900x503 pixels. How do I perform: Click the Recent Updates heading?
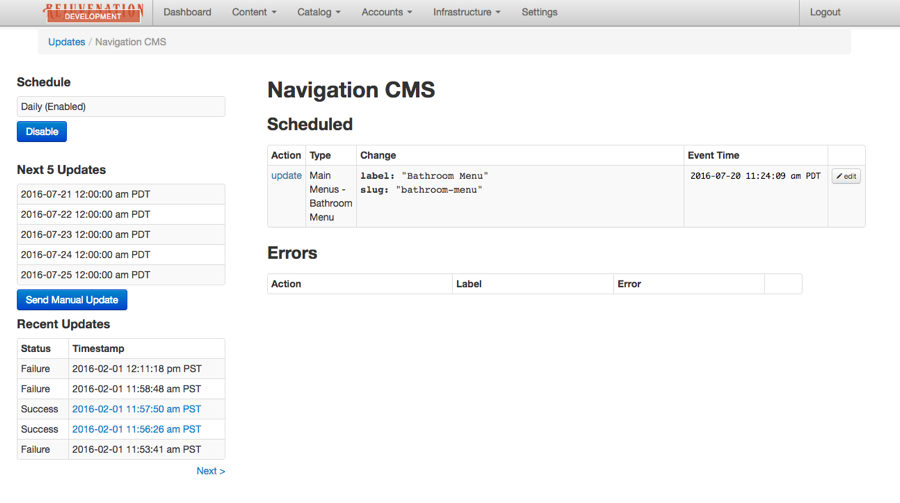pyautogui.click(x=63, y=324)
